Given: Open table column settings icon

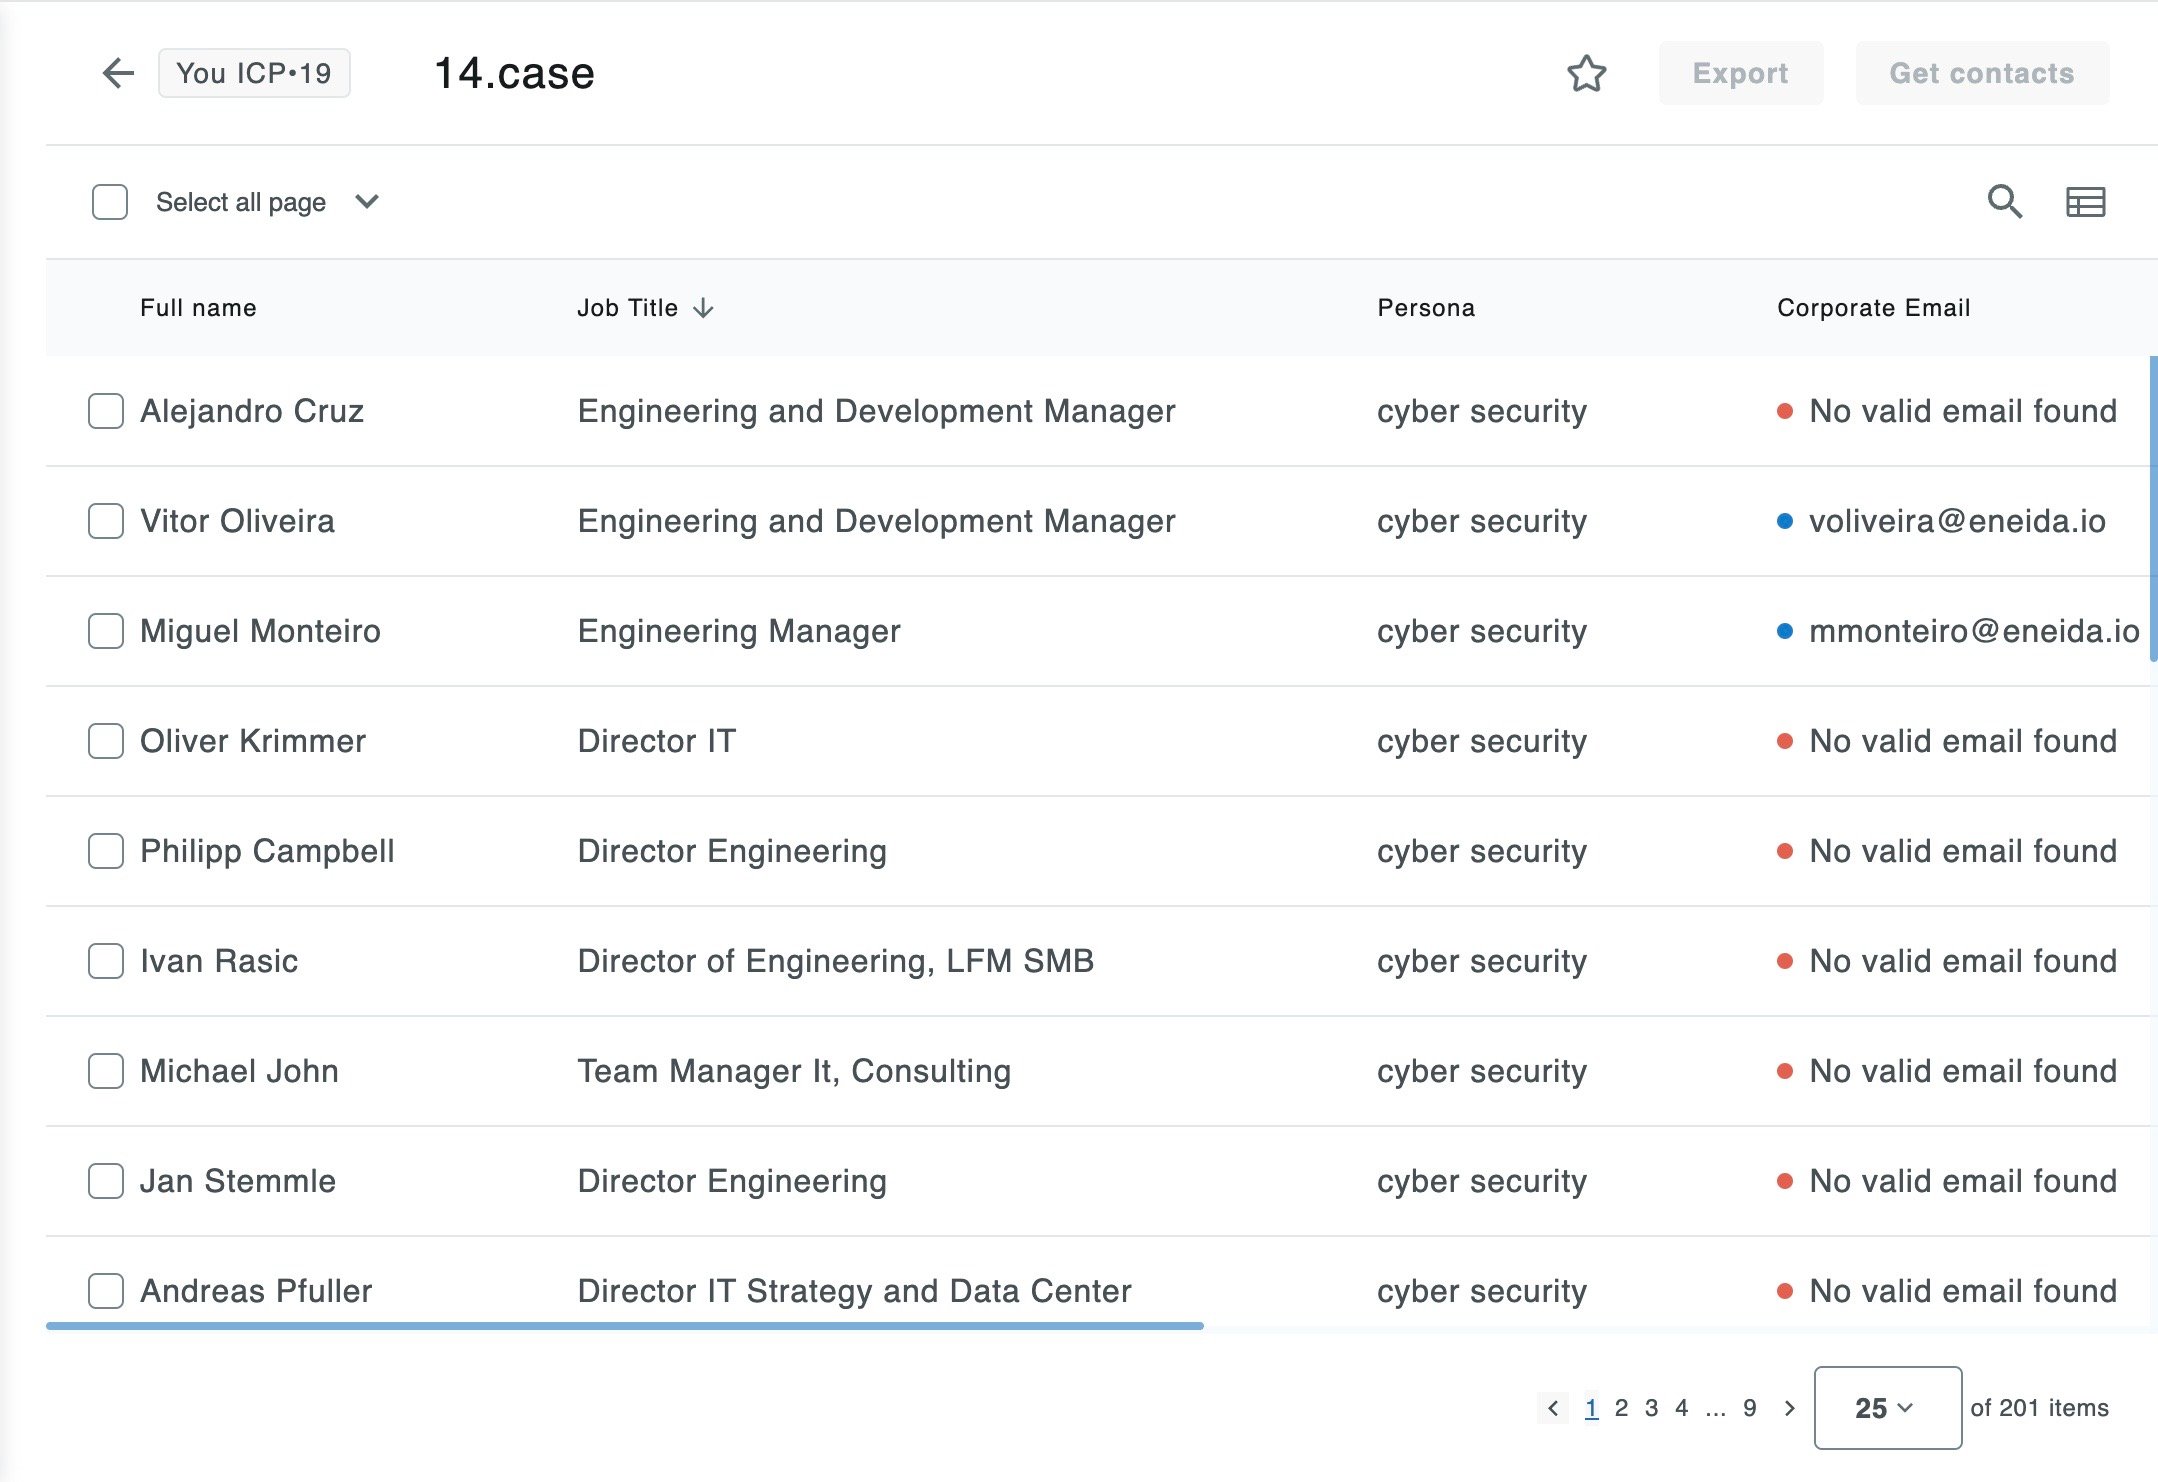Looking at the screenshot, I should [2085, 202].
